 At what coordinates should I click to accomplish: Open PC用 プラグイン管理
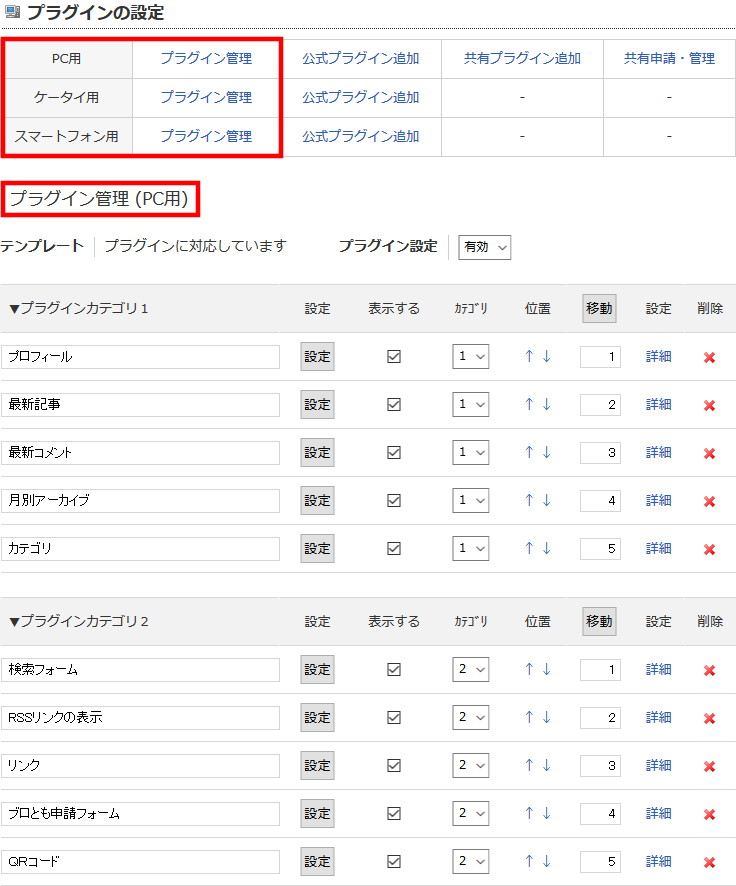coord(206,58)
